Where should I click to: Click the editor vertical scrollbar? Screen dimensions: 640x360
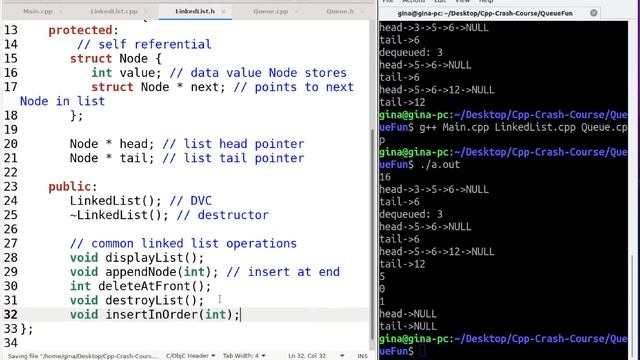(x=372, y=234)
